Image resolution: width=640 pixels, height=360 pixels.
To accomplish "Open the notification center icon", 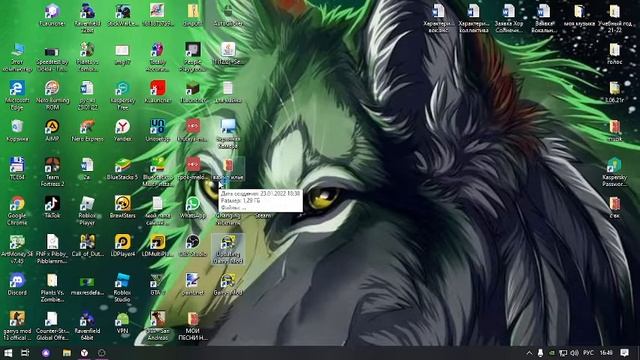I will (624, 353).
